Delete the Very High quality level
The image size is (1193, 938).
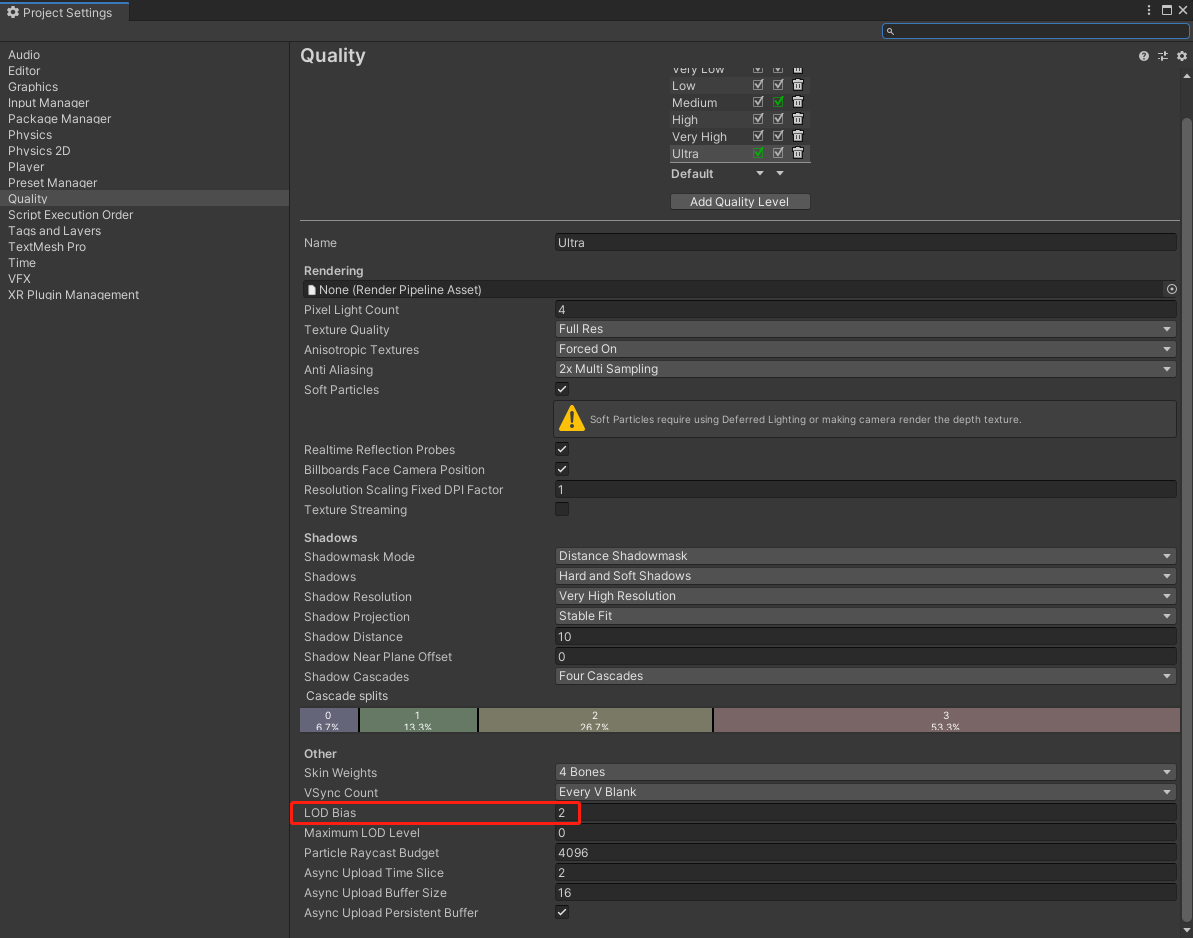(x=798, y=136)
